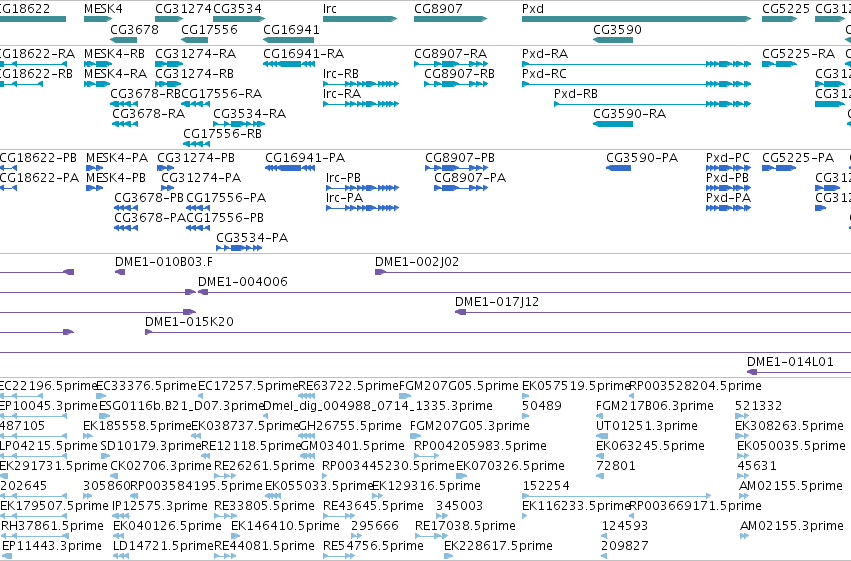Click the CG3678 gene label
The image size is (851, 561).
click(x=135, y=29)
